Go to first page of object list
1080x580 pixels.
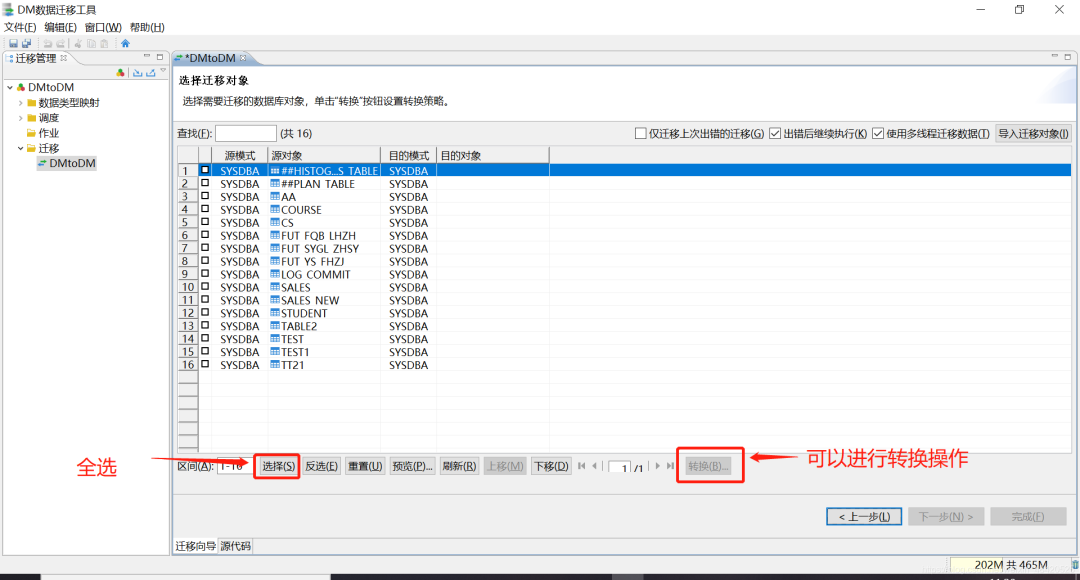tap(582, 466)
